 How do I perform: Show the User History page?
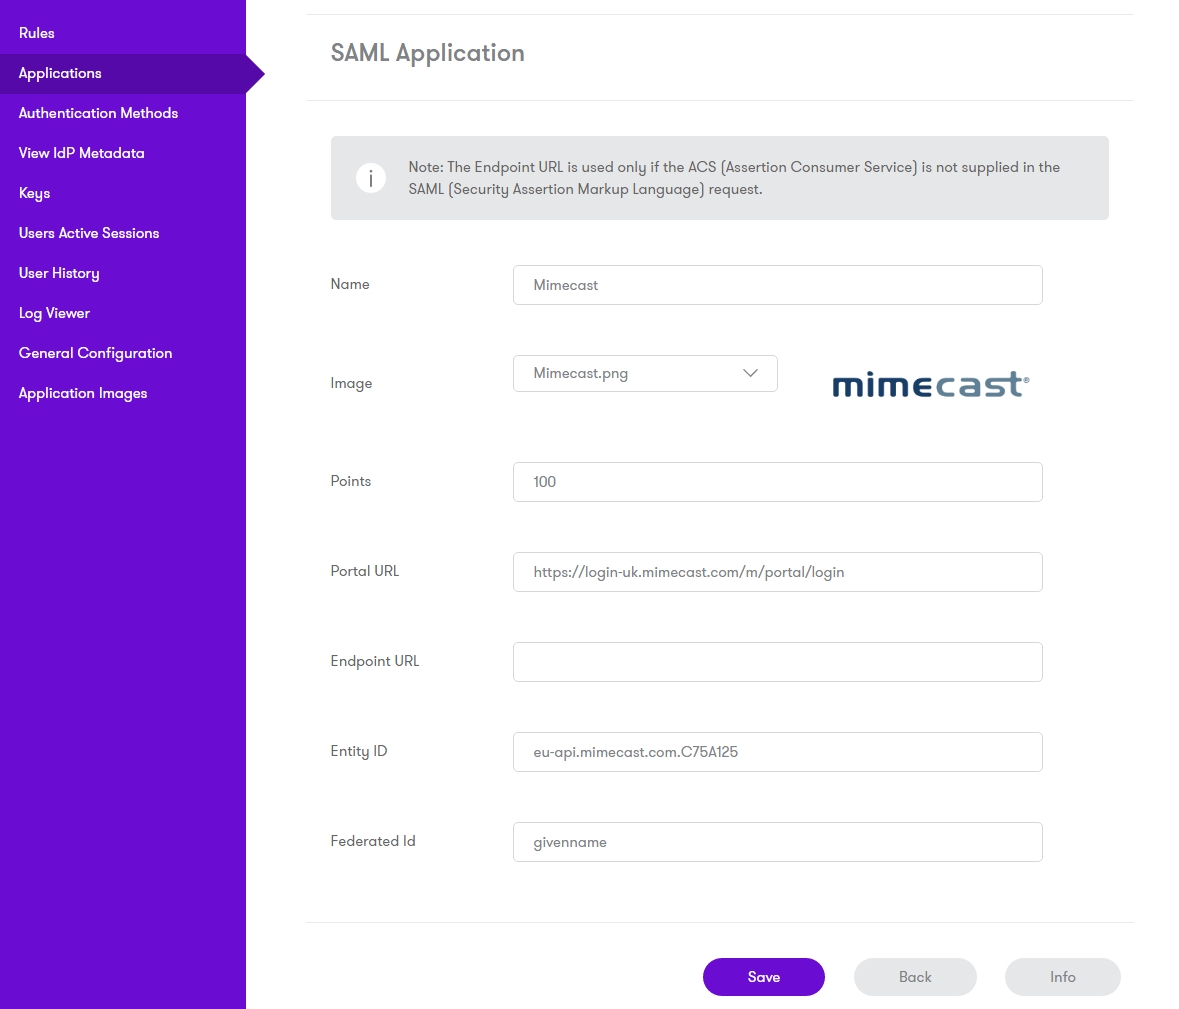(59, 273)
